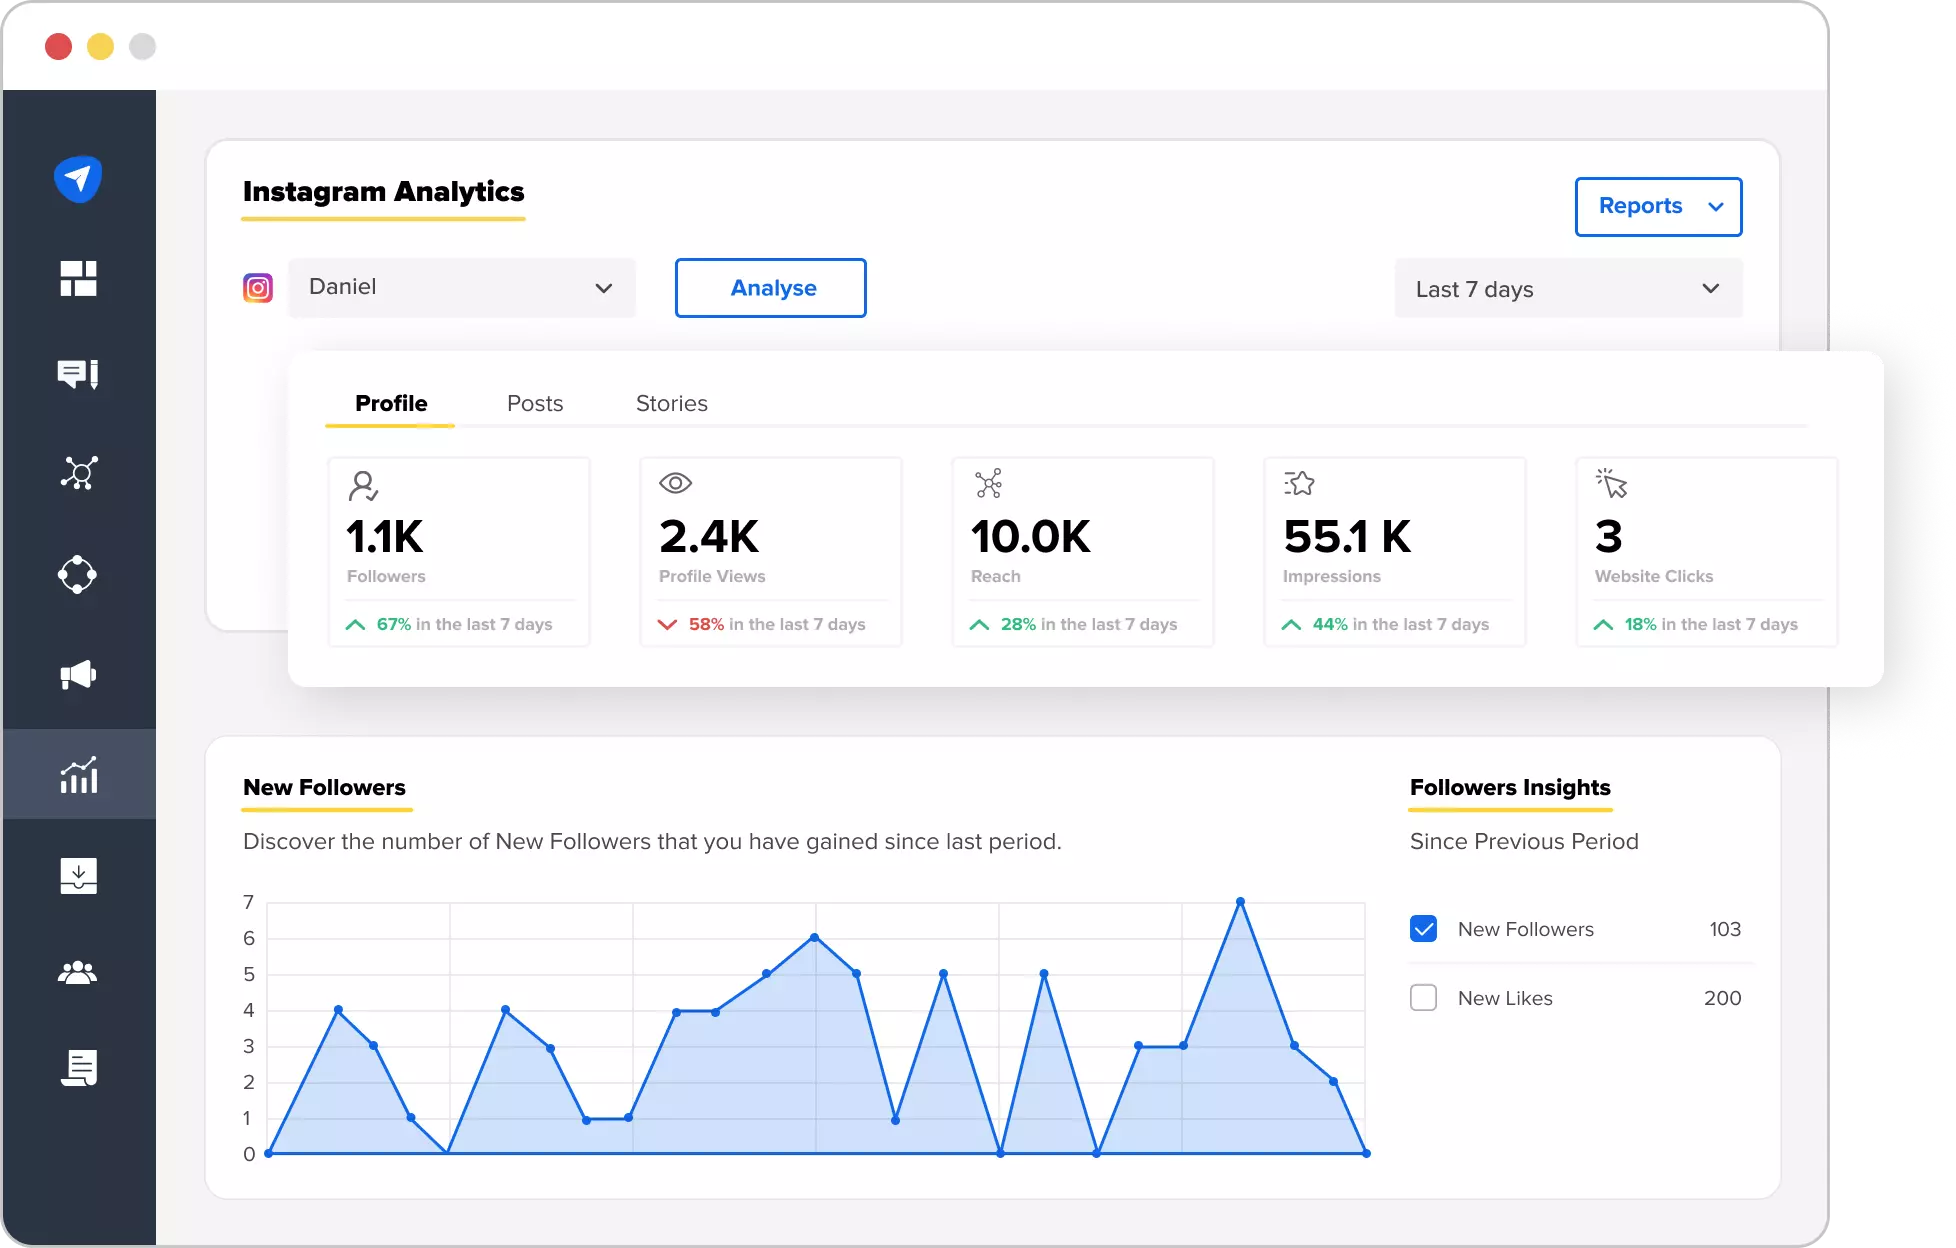Click the circular connections sidebar icon
This screenshot has width=1956, height=1248.
coord(79,575)
